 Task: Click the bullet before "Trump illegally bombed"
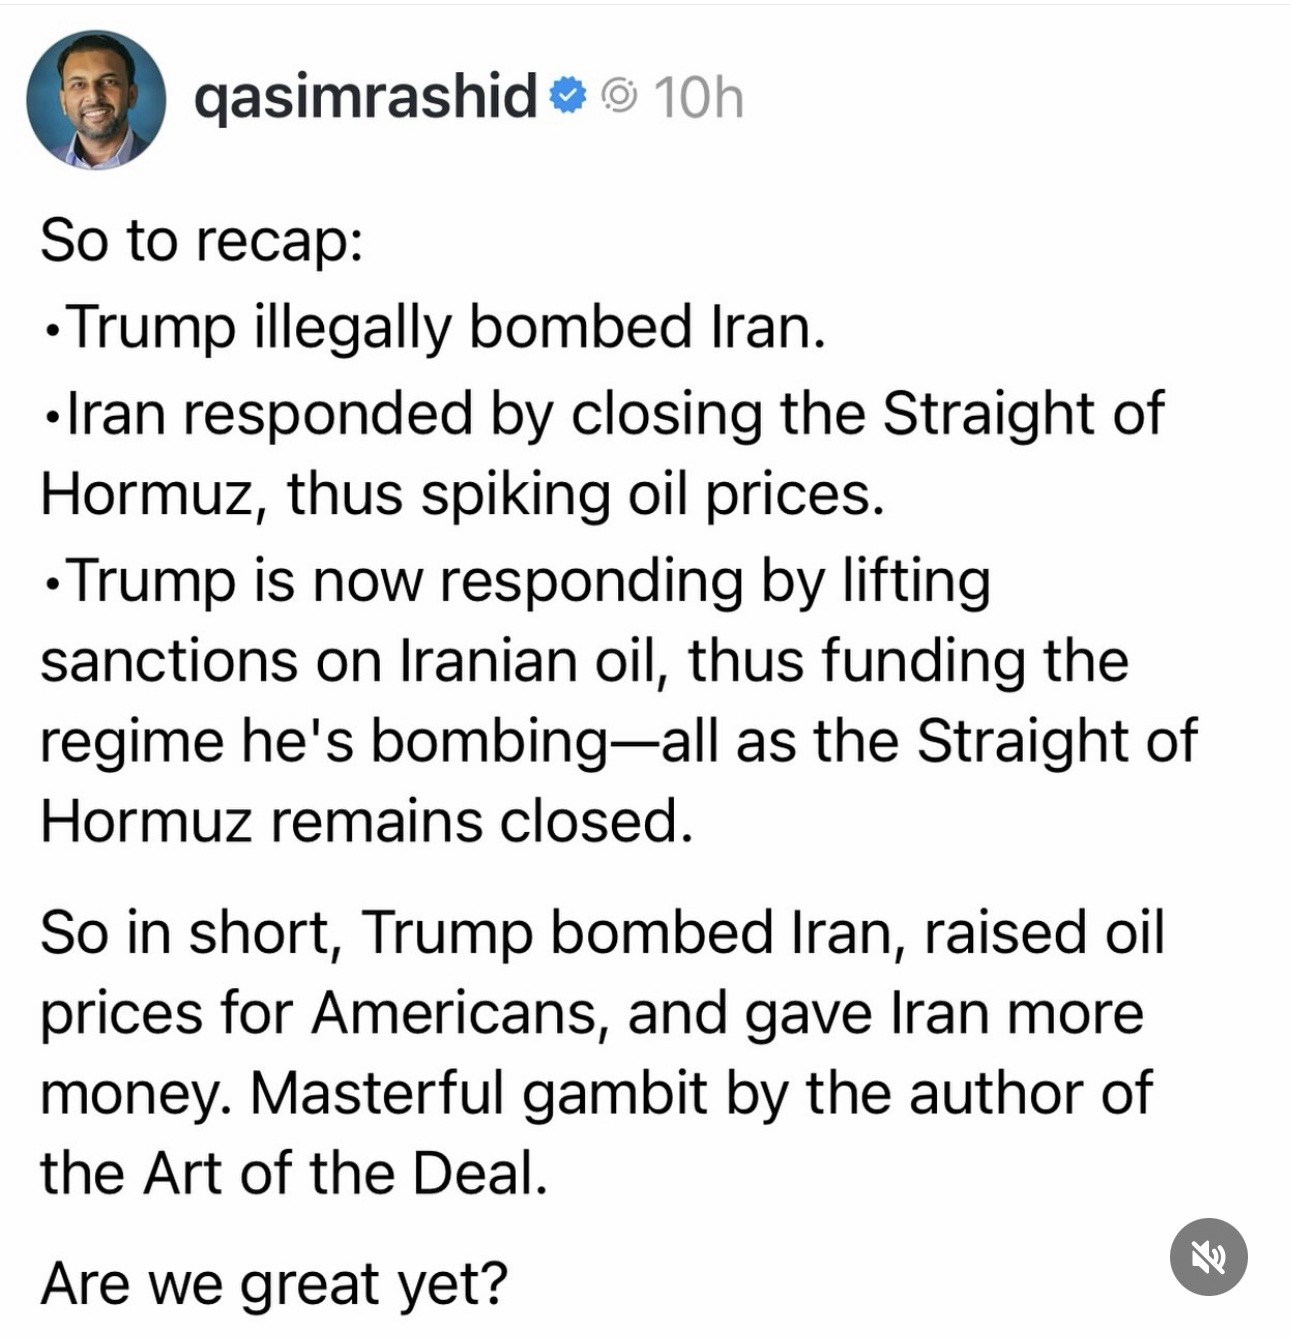tap(52, 331)
